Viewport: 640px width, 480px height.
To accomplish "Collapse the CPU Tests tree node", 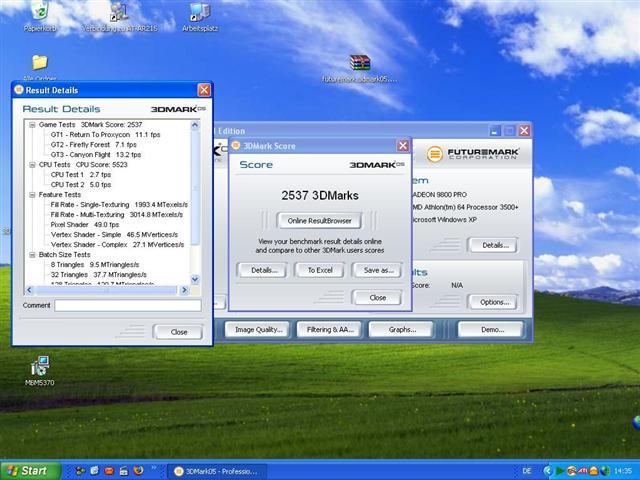I will [x=32, y=165].
